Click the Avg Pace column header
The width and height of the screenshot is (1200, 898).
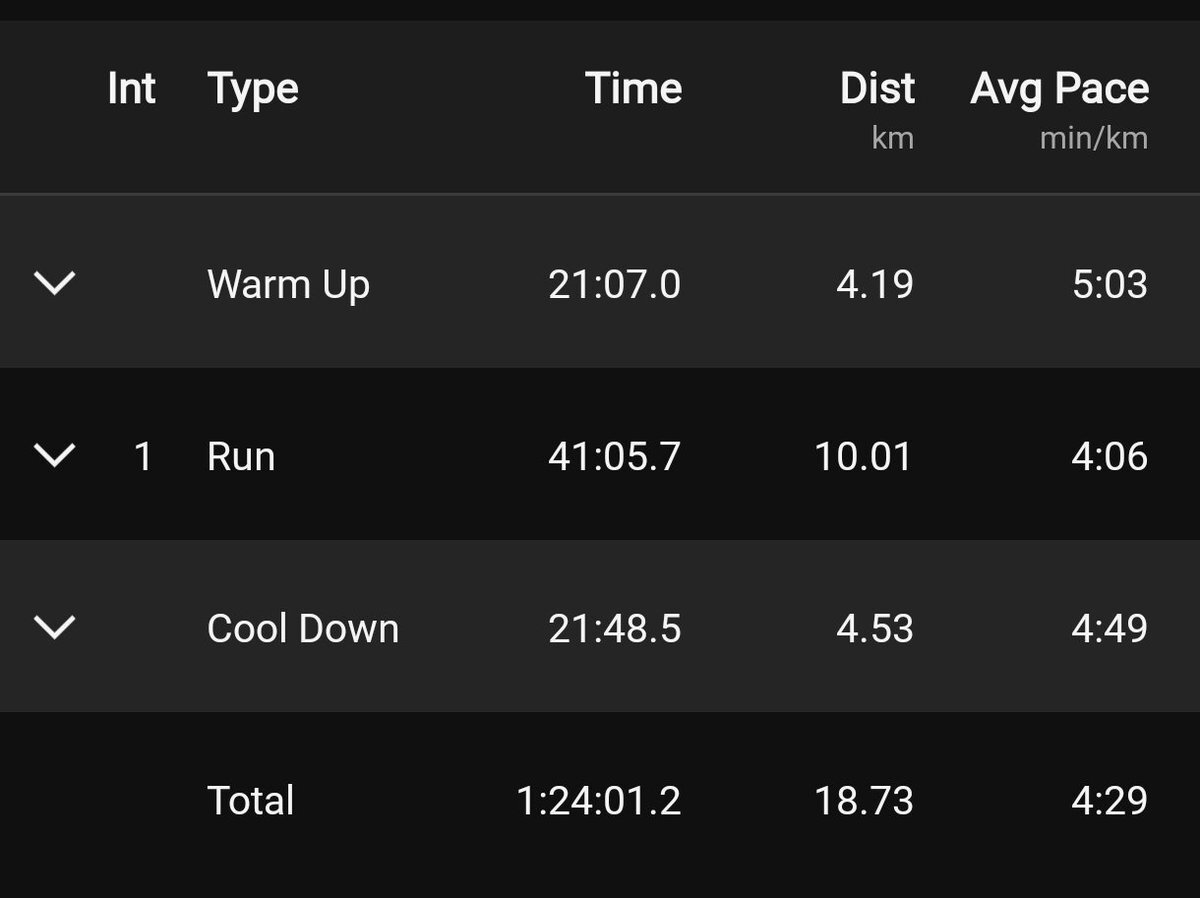[1059, 89]
